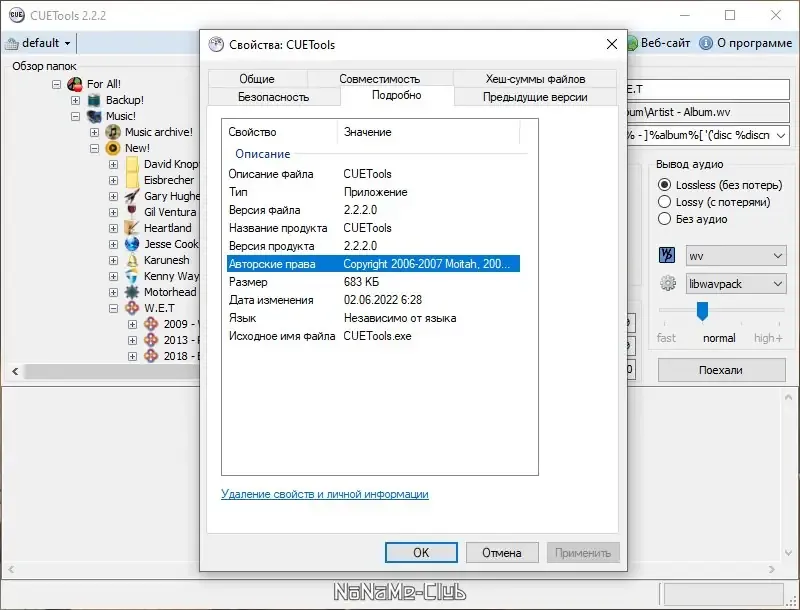Click the Kenny Way folder icon

pos(132,276)
